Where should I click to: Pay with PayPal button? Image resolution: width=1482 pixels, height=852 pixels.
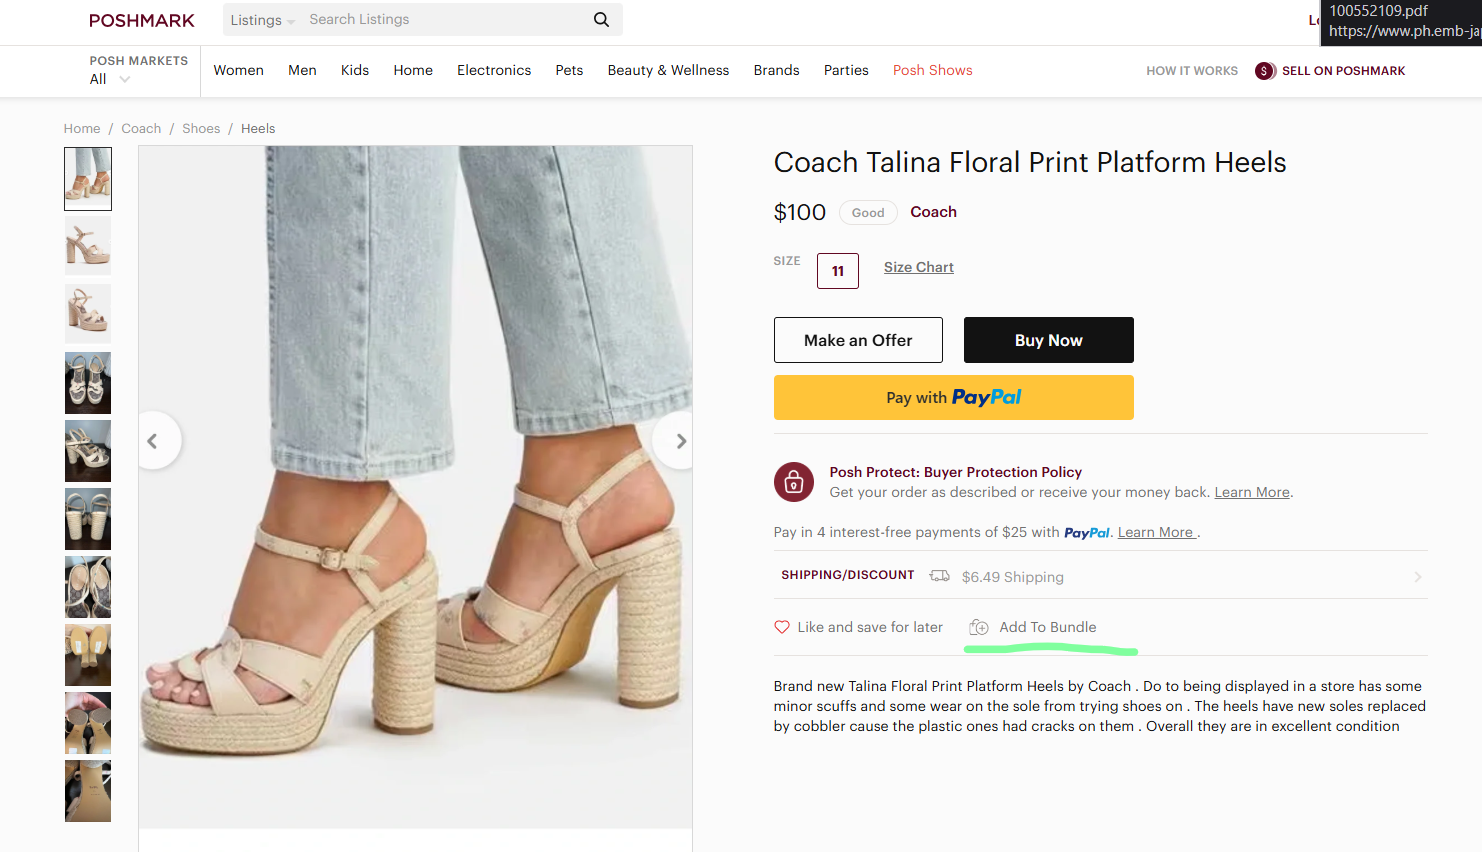coord(954,397)
